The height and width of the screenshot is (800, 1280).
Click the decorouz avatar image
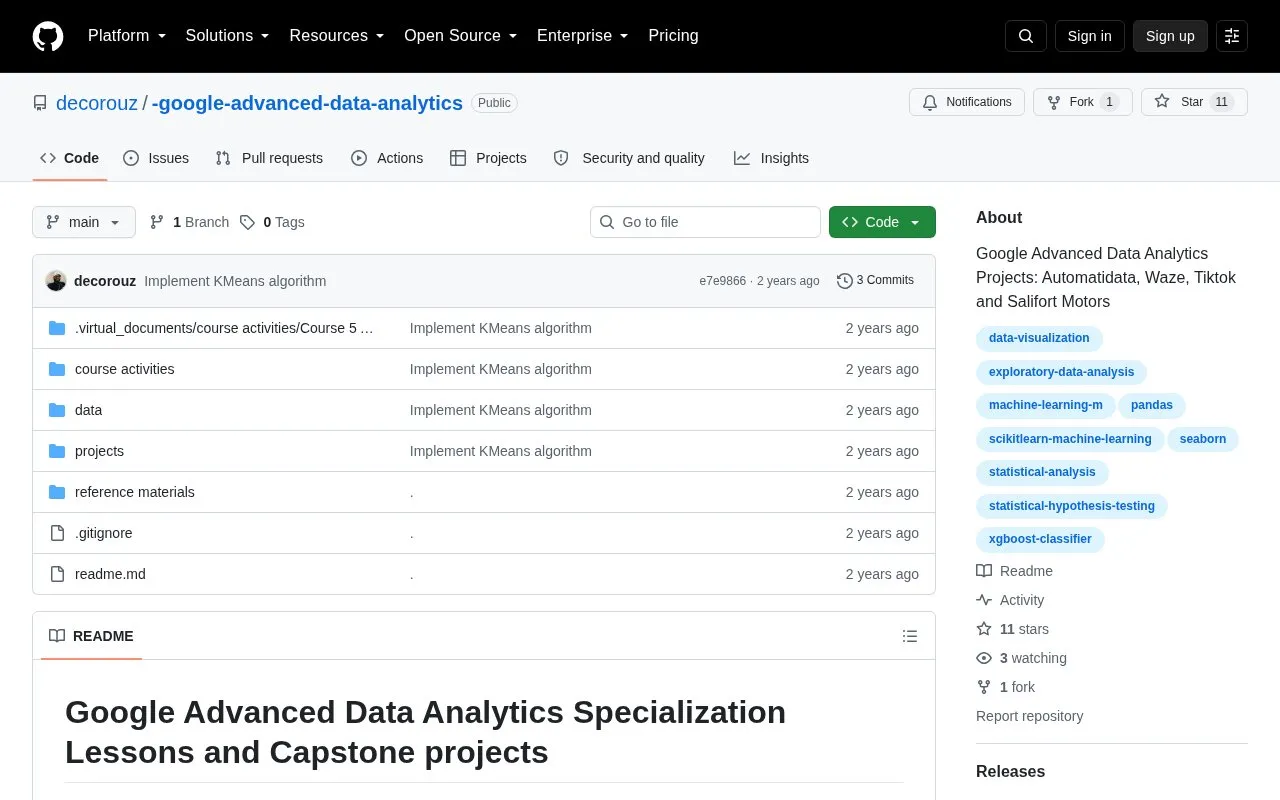[x=56, y=281]
